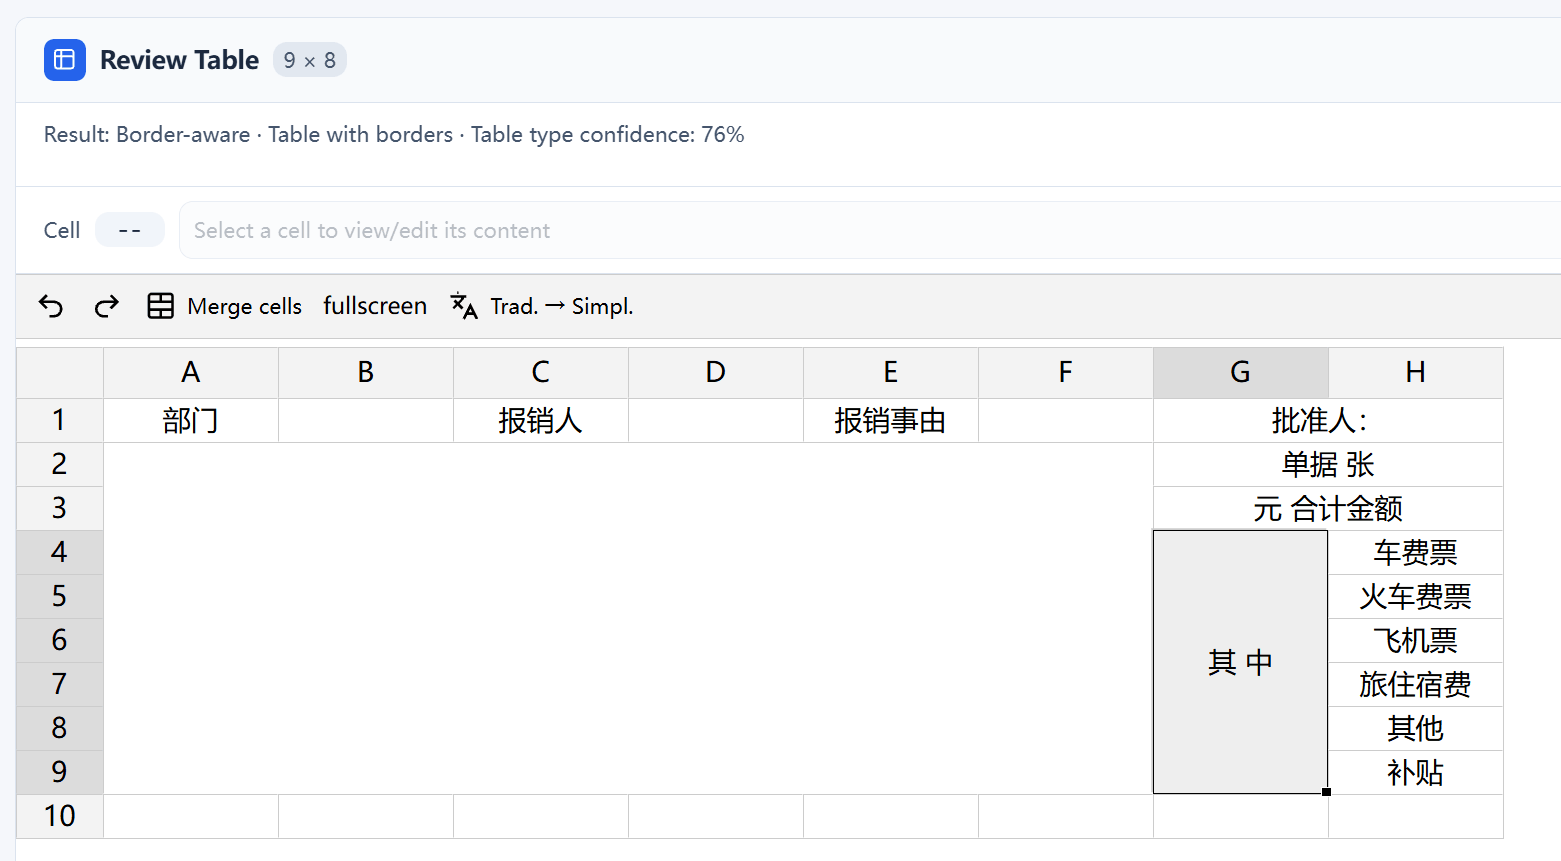This screenshot has width=1561, height=861.
Task: Select the 报销人 cell
Action: click(x=541, y=421)
